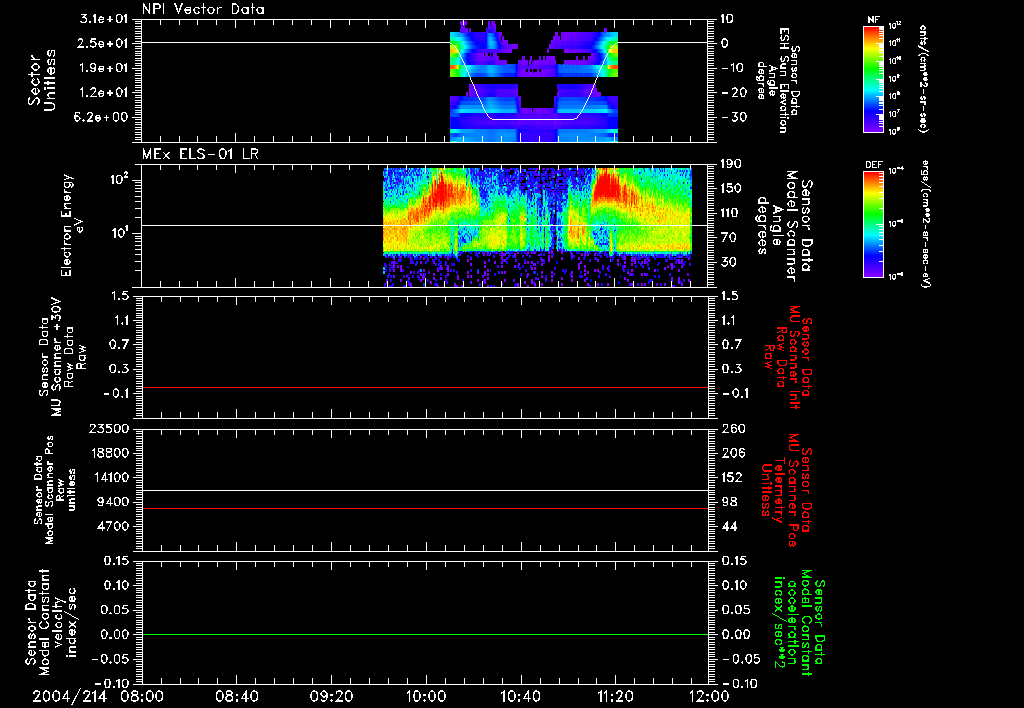Click the 1.9e+01 sector tick label
This screenshot has height=708, width=1024.
[104, 68]
